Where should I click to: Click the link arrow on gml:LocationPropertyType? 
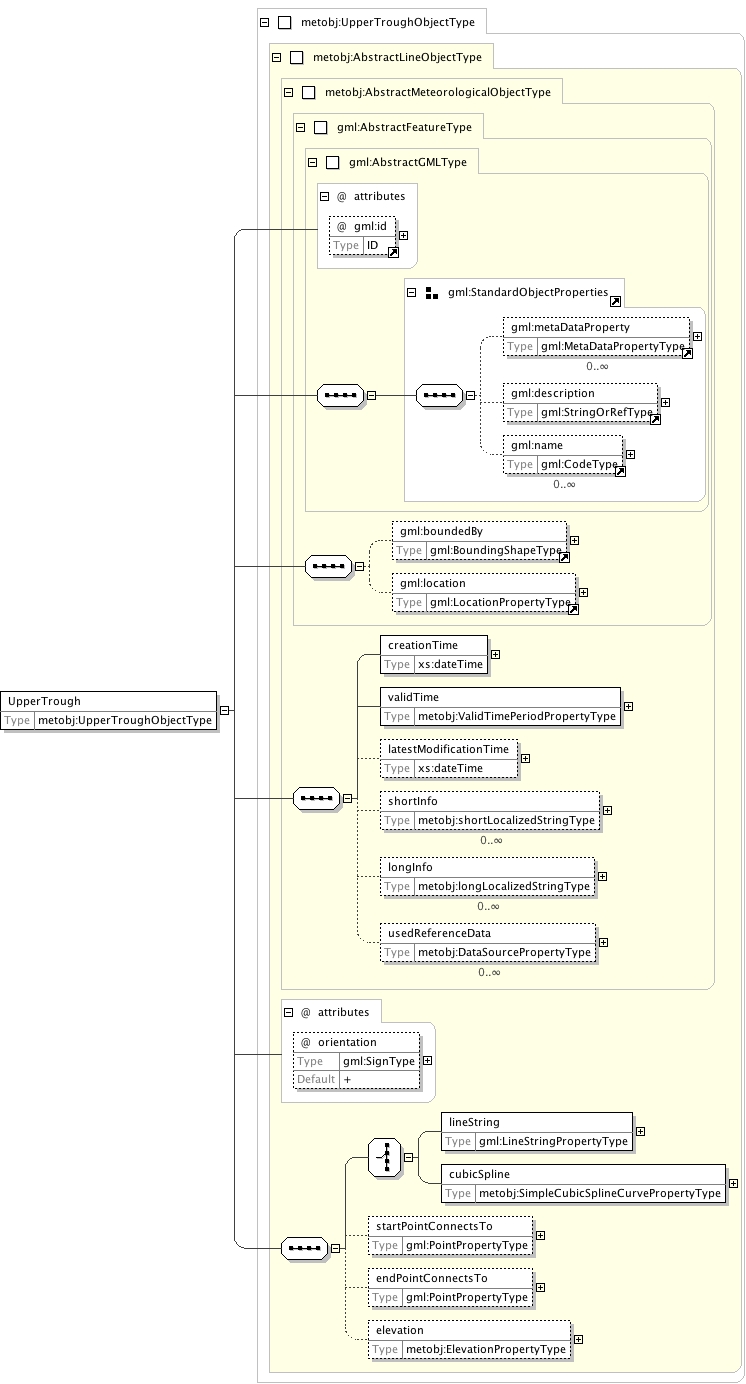(x=573, y=609)
